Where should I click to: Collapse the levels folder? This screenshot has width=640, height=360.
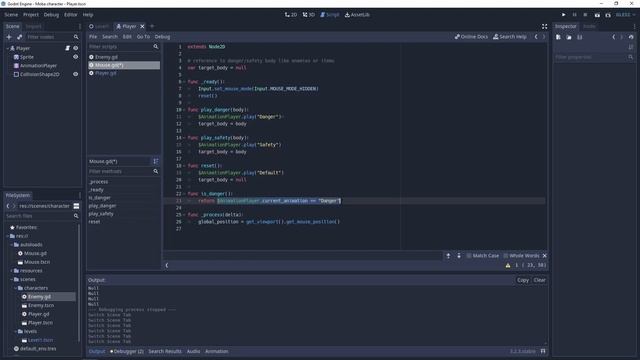[x=16, y=331]
